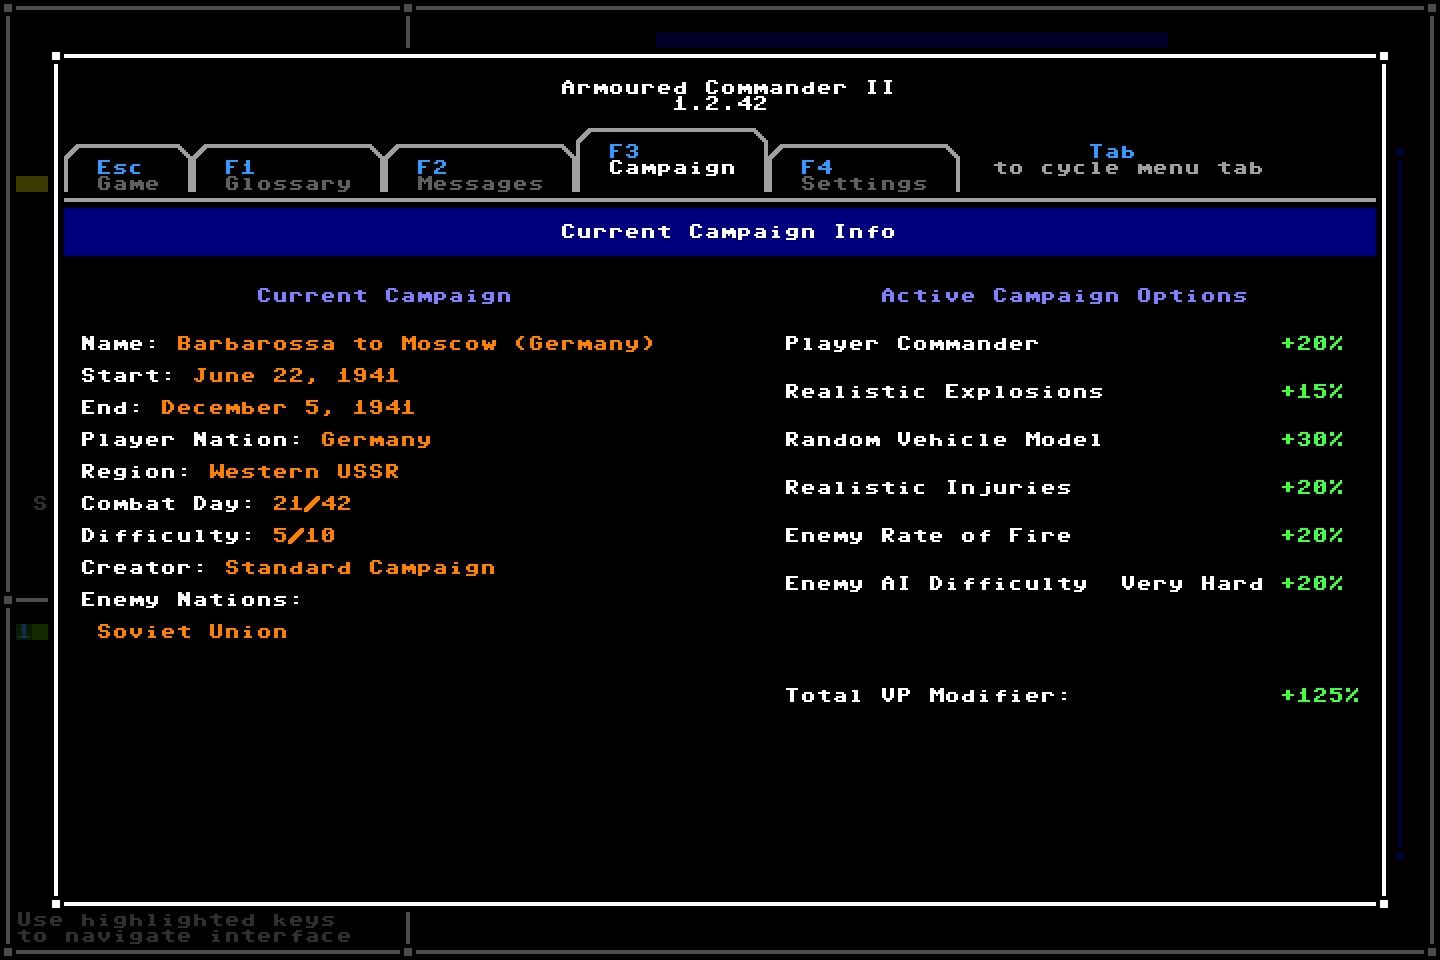1440x960 pixels.
Task: Click the 'Armoured Commander II' title
Action: pos(728,87)
